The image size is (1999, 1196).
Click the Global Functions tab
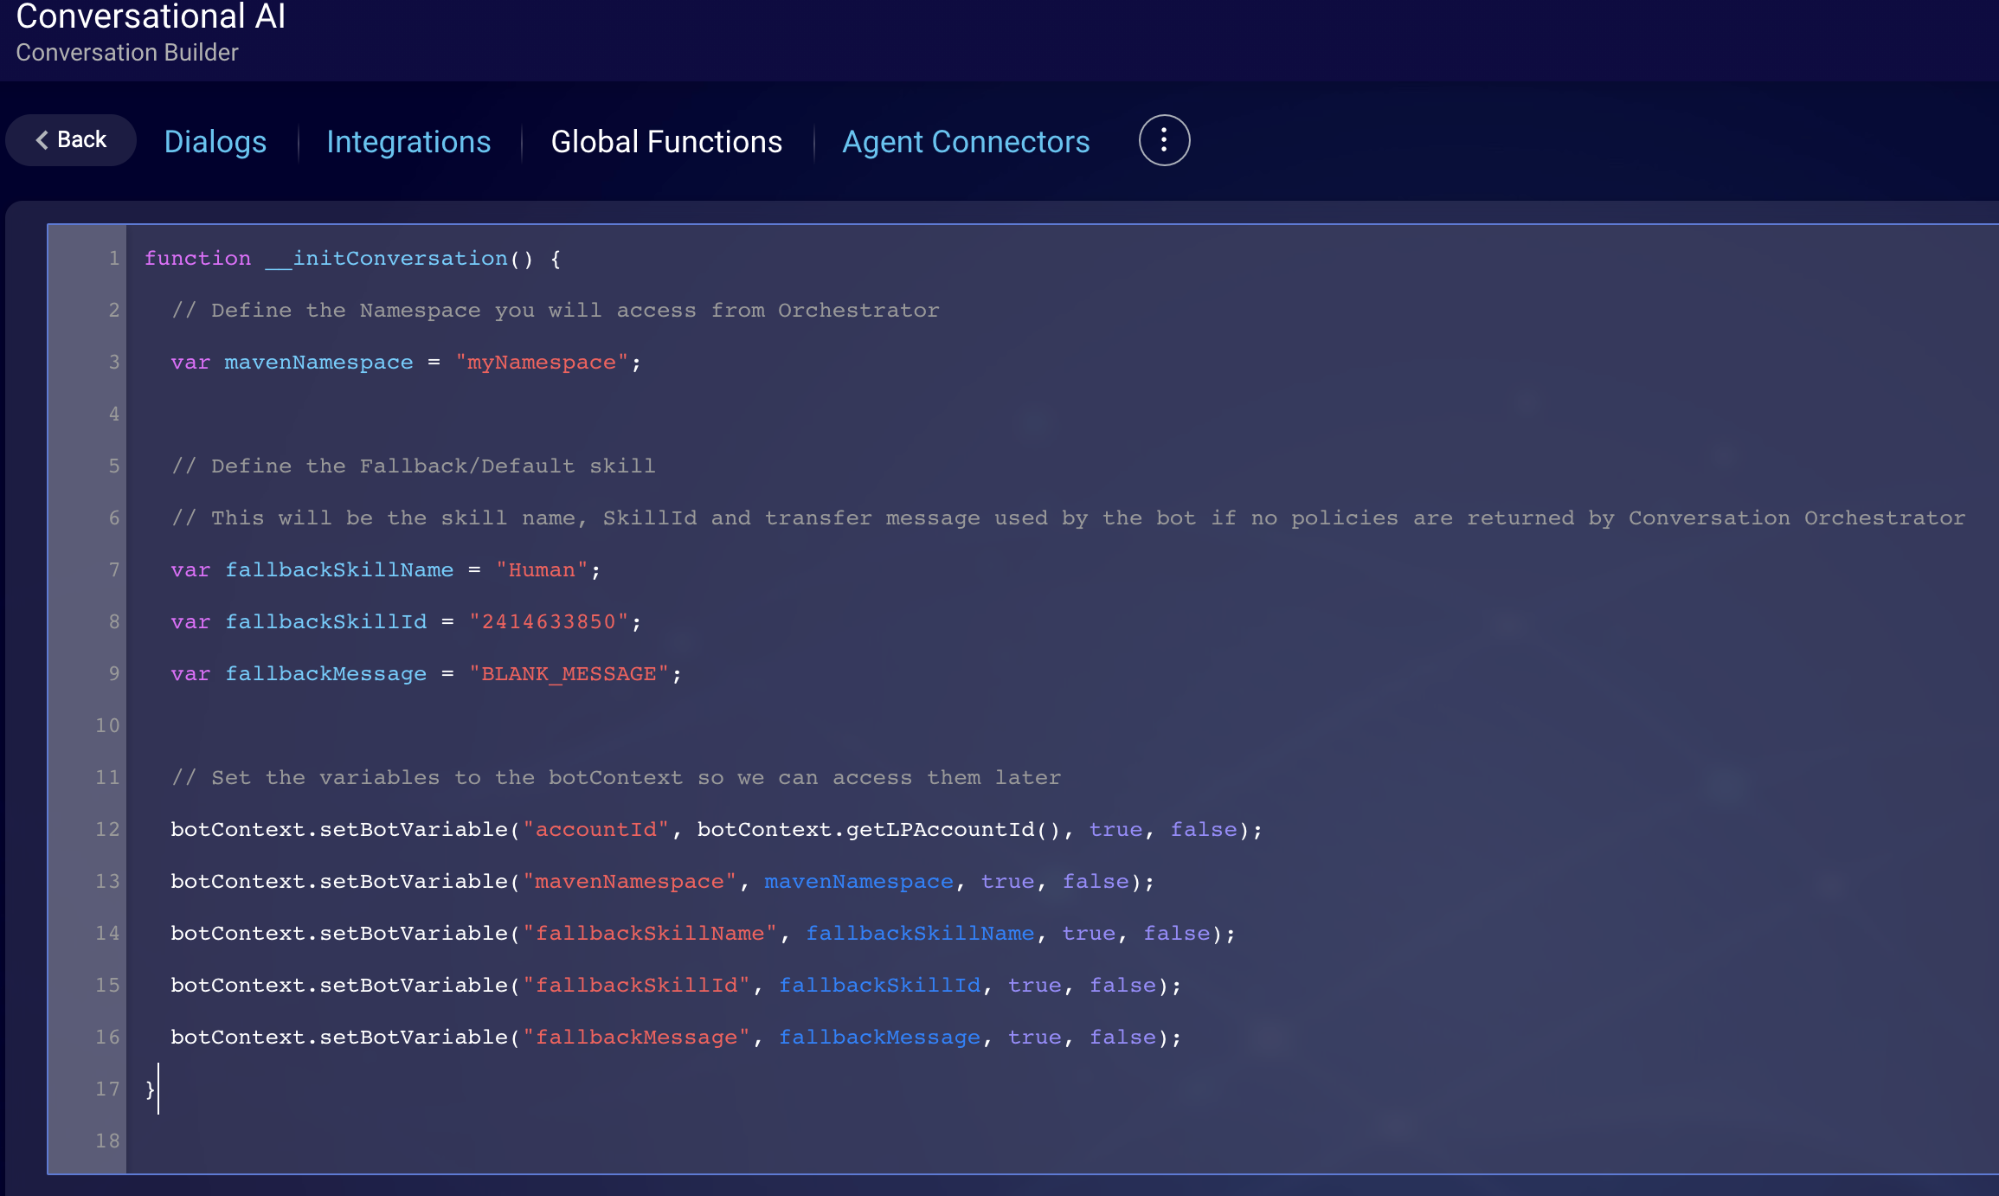(666, 140)
